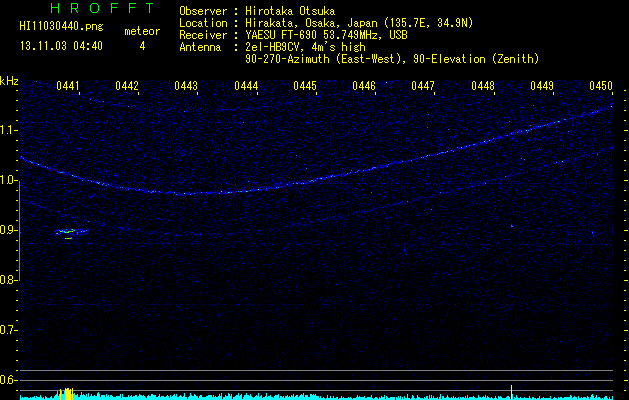629x400 pixels.
Task: Click the yellow power spike below 0441
Action: tap(67, 394)
